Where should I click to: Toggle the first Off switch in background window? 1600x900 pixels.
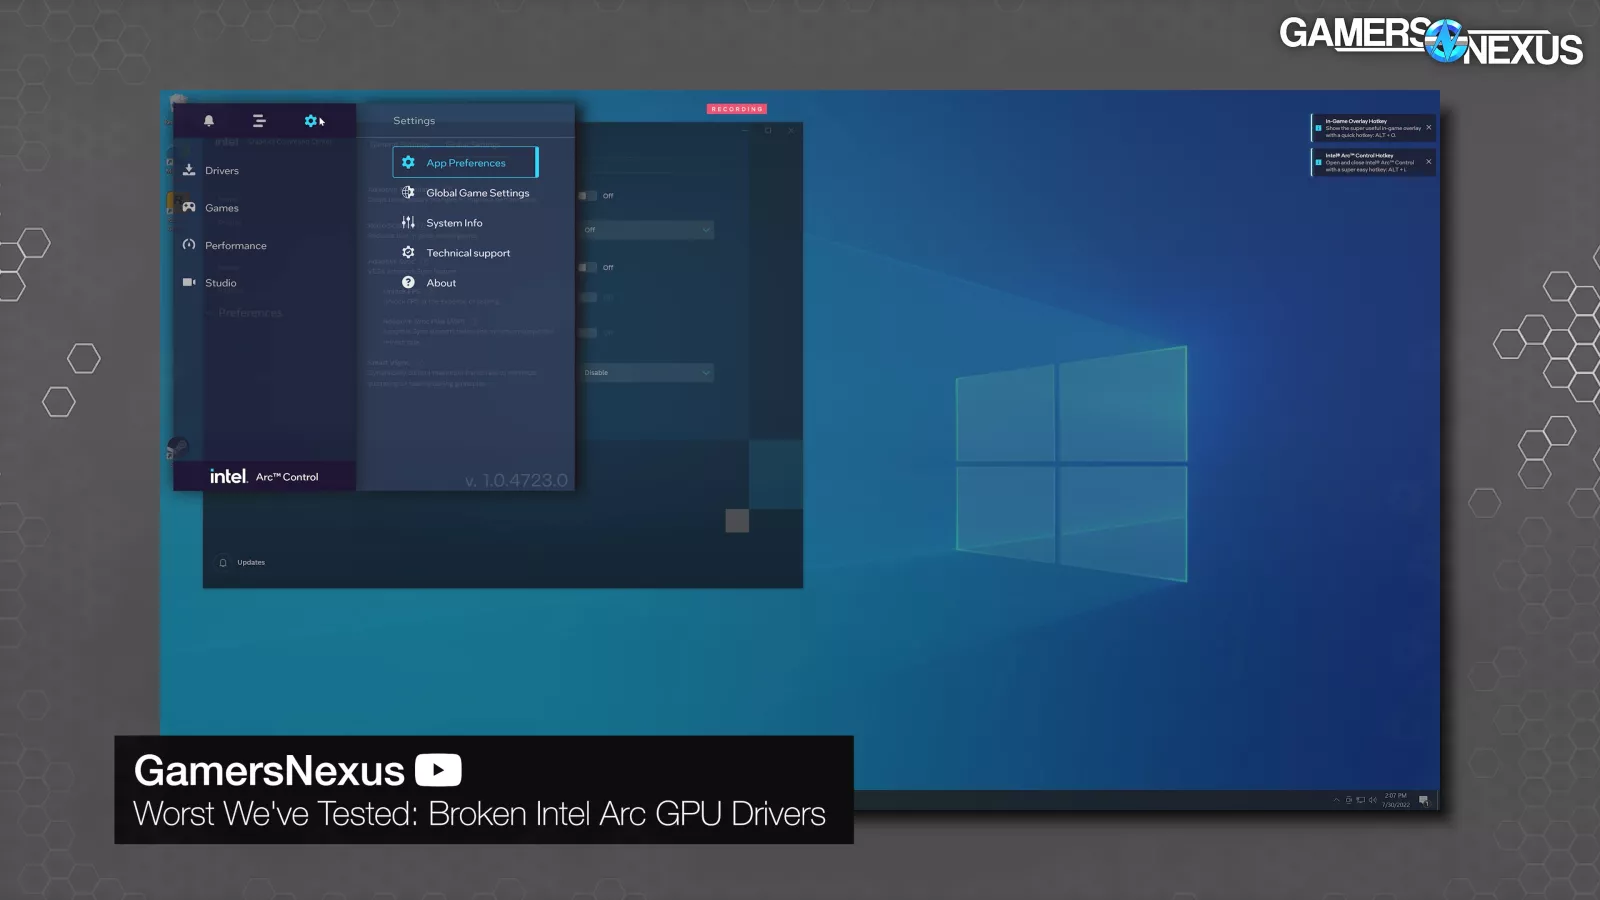pos(588,196)
